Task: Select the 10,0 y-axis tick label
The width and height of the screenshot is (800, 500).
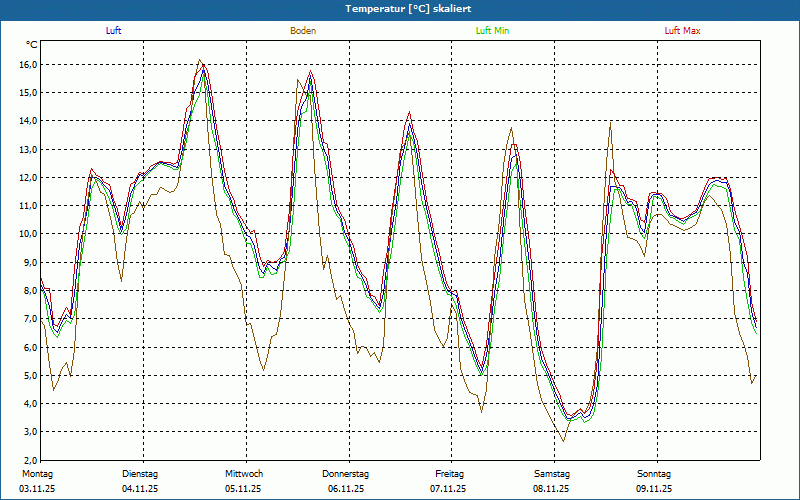Action: pyautogui.click(x=26, y=234)
